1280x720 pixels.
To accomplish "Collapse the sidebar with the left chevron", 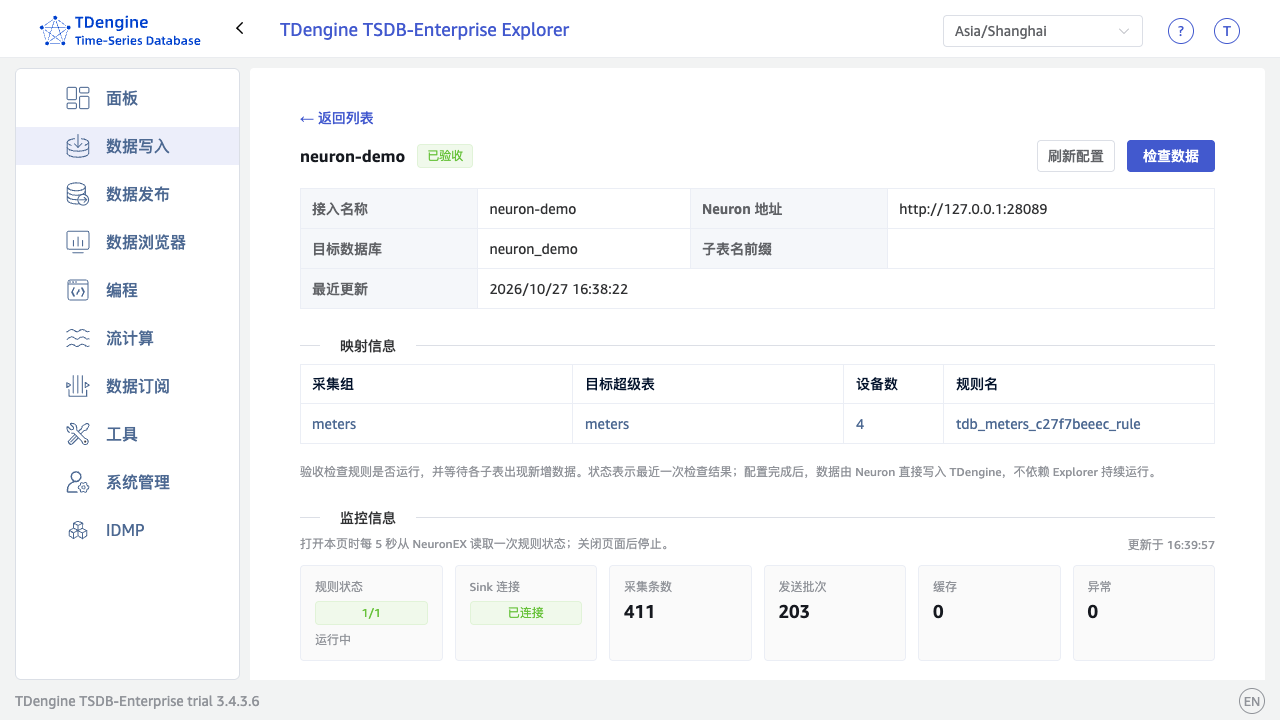I will [x=240, y=29].
